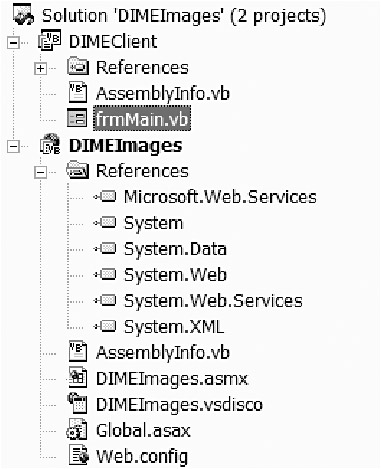
Task: Select the DIMEClient project icon
Action: (49, 40)
